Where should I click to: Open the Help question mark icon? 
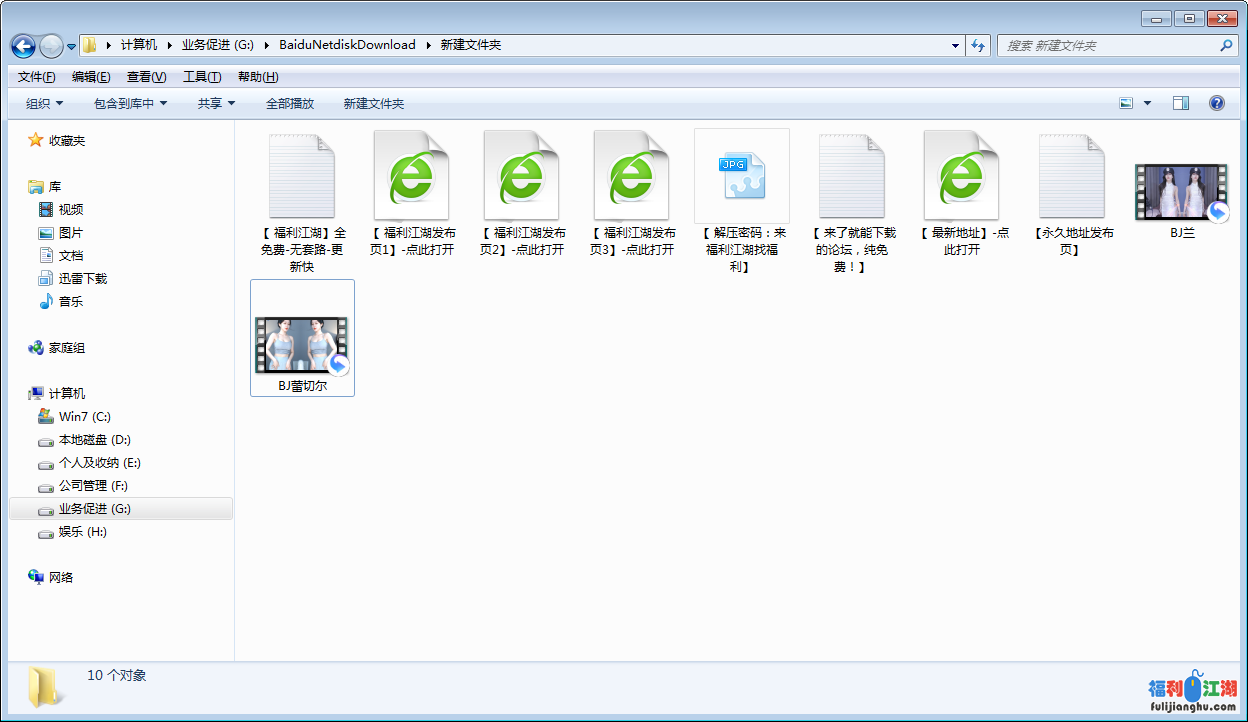pyautogui.click(x=1217, y=103)
